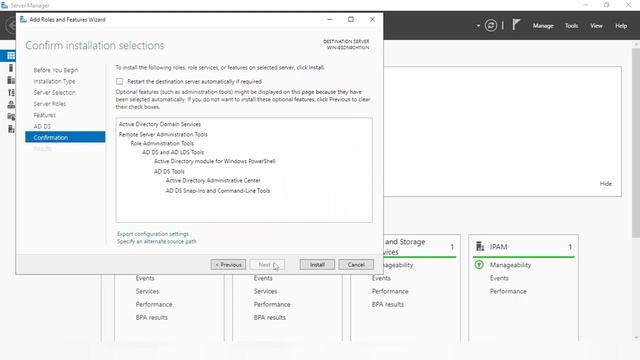Go to the Server Selection wizard step

pos(55,93)
